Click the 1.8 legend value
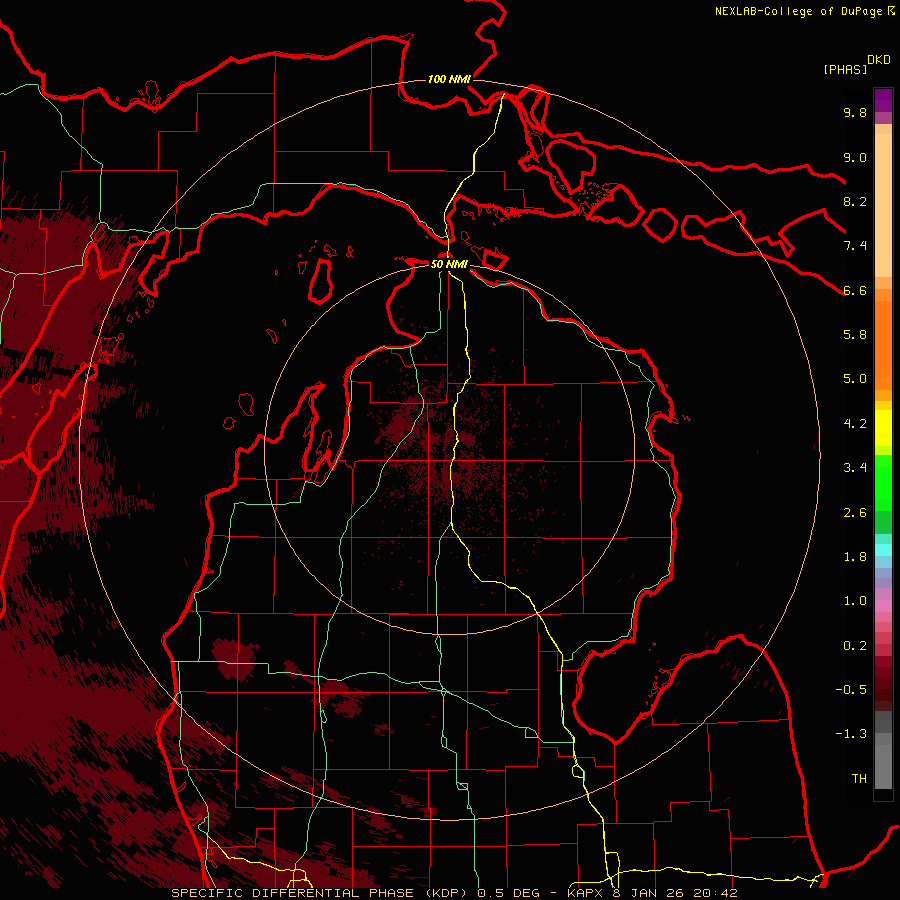 855,557
